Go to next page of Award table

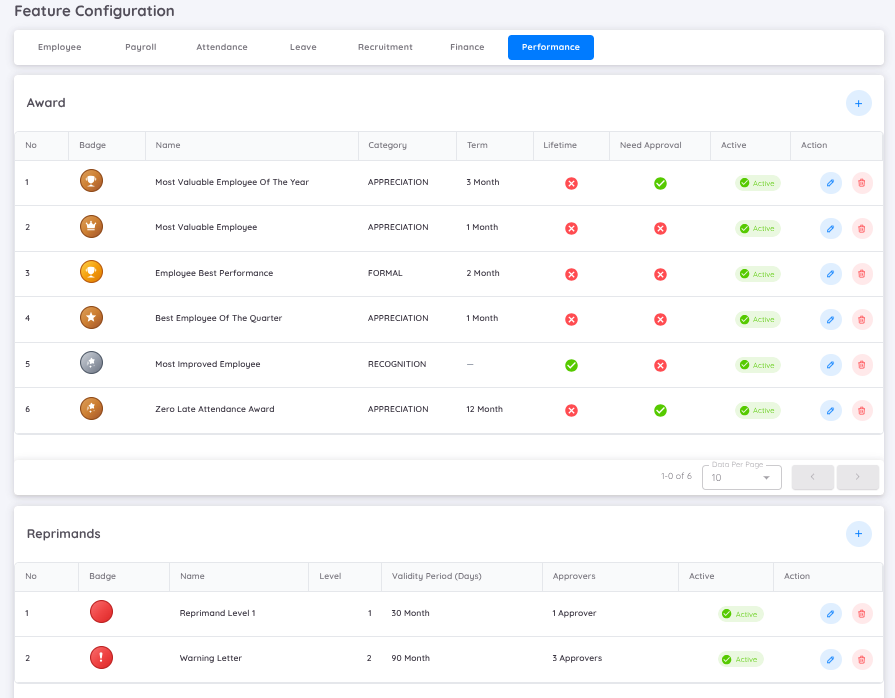857,477
